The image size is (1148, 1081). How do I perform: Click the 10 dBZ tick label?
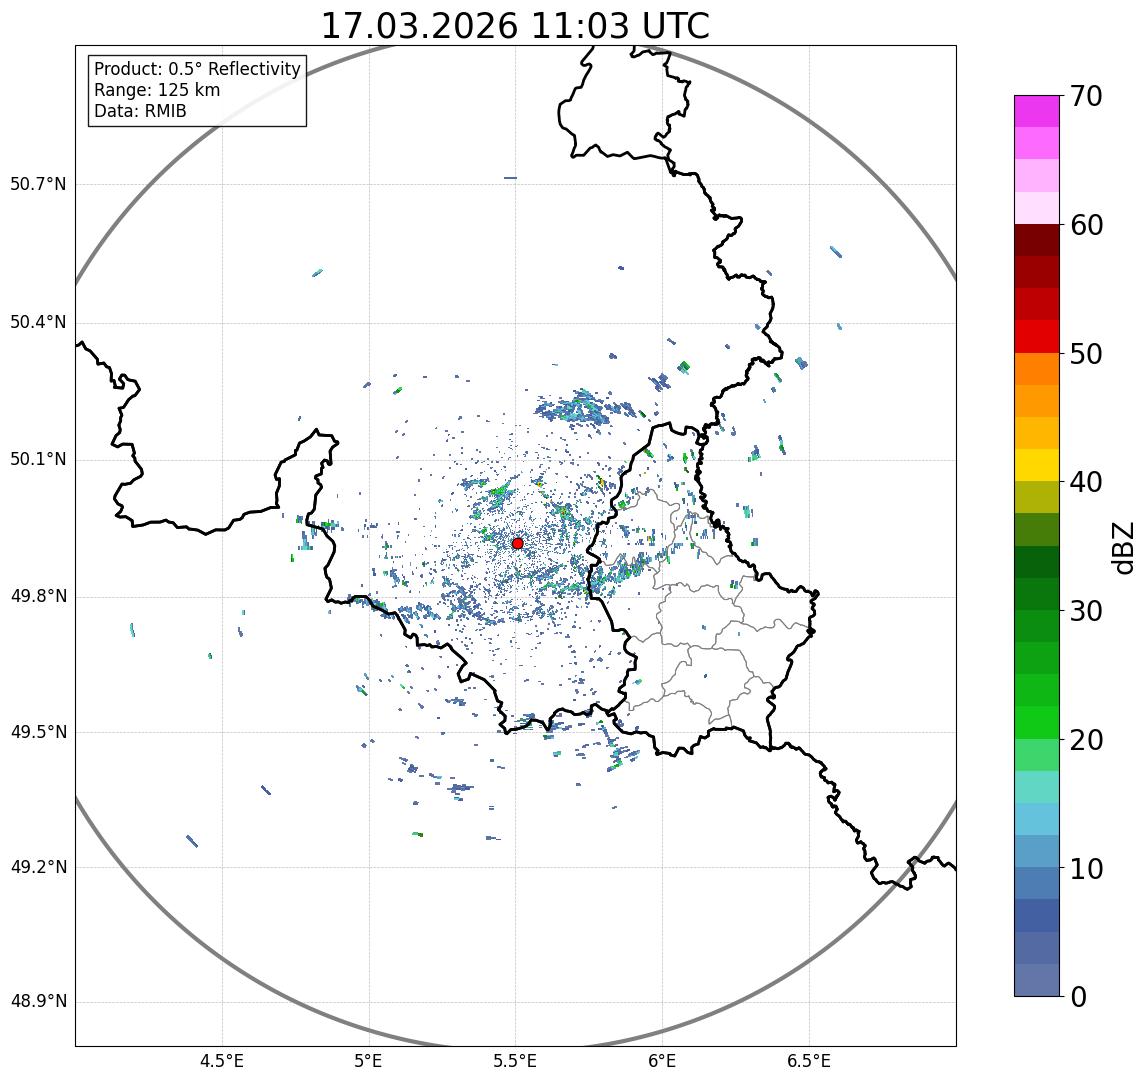point(1086,869)
